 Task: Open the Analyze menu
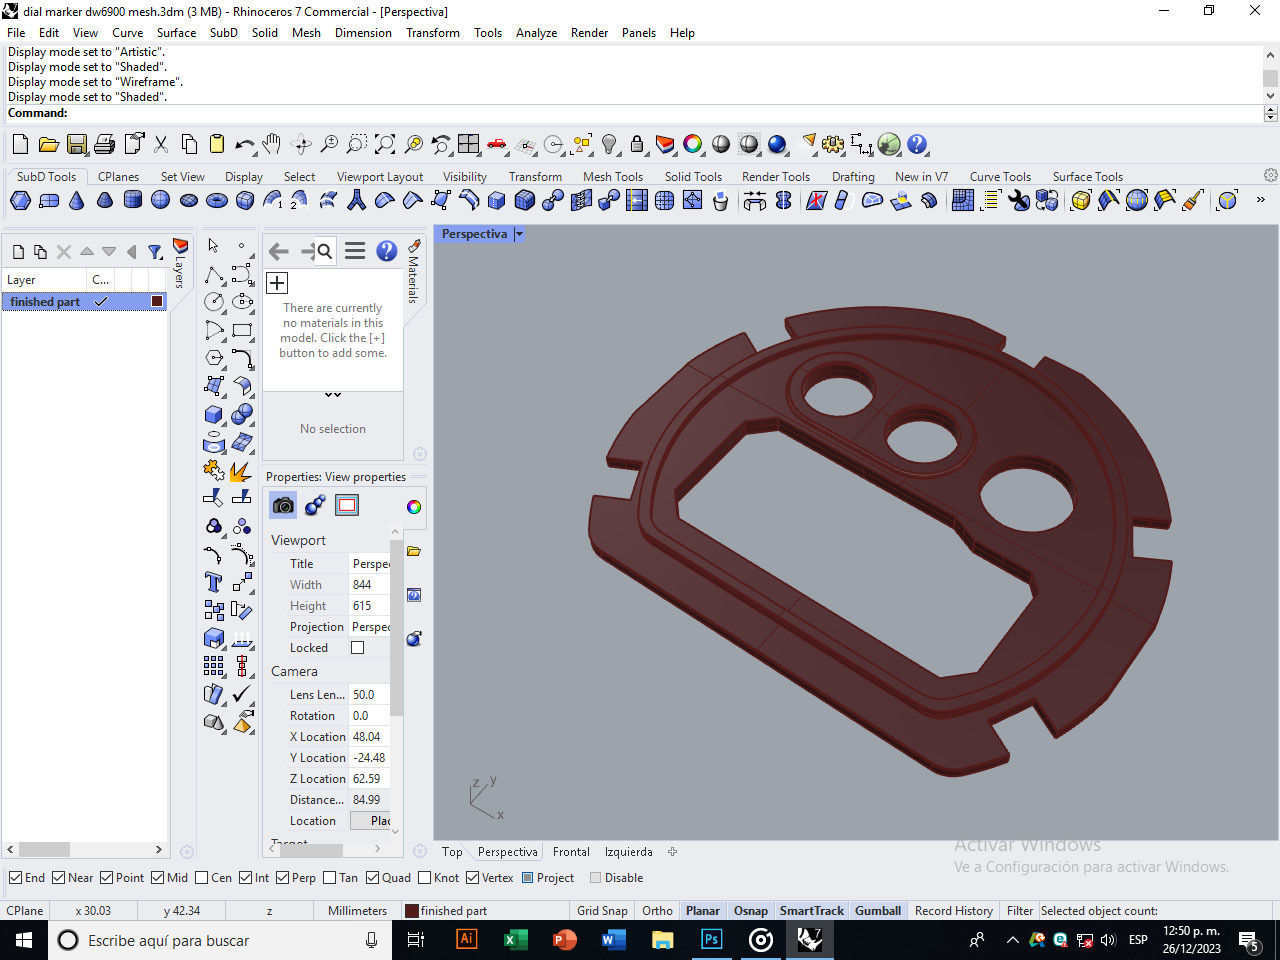click(x=536, y=32)
